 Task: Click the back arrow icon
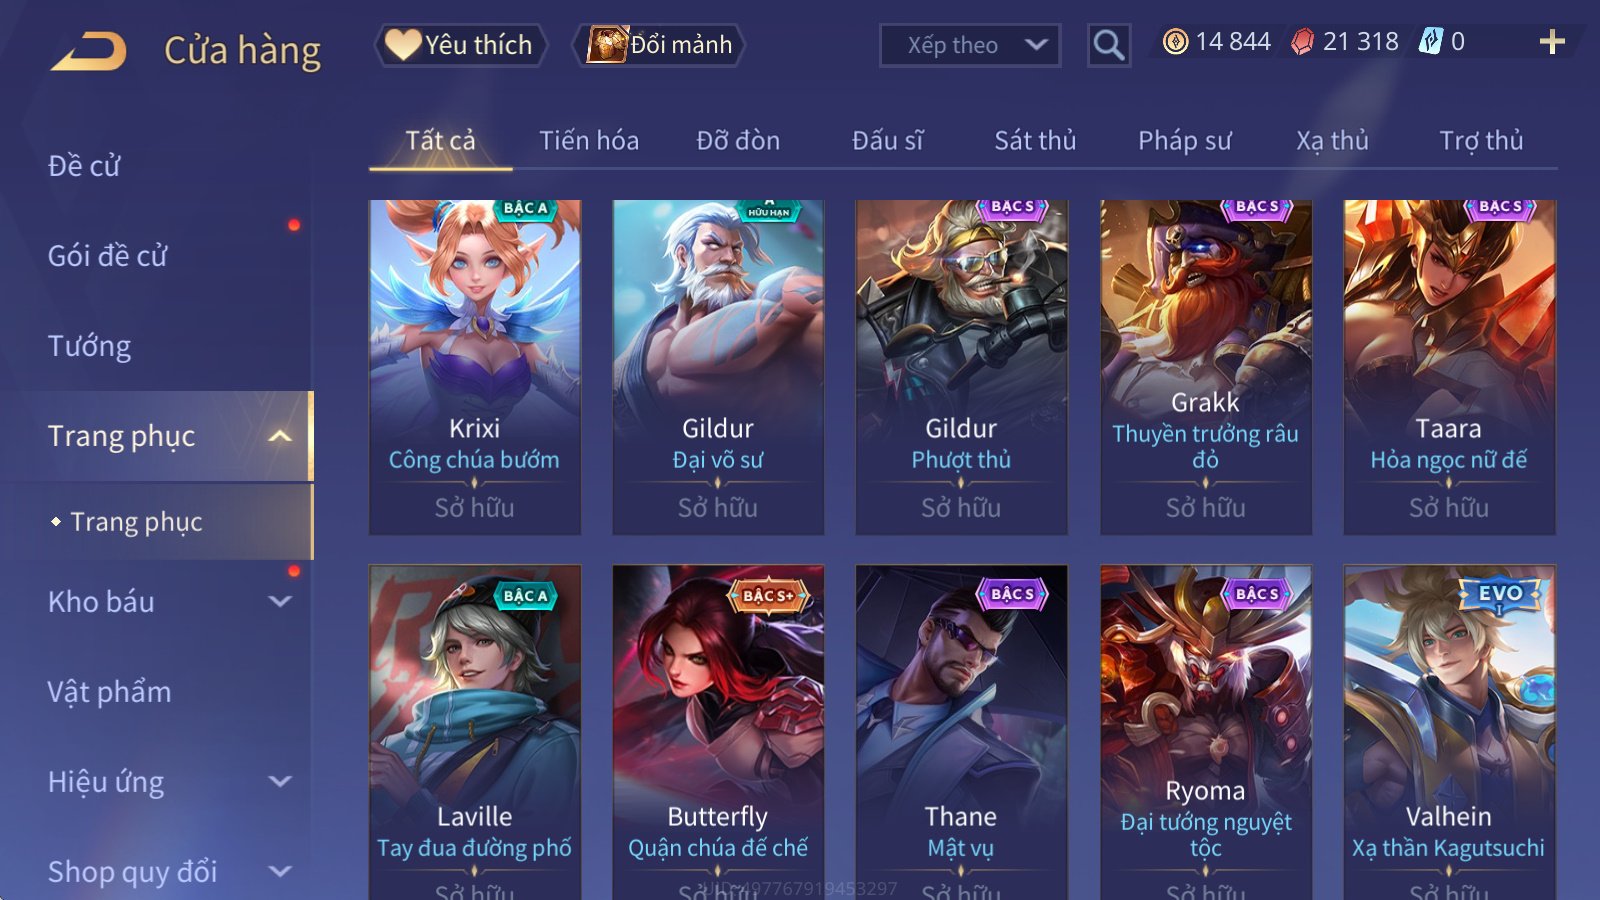point(89,51)
